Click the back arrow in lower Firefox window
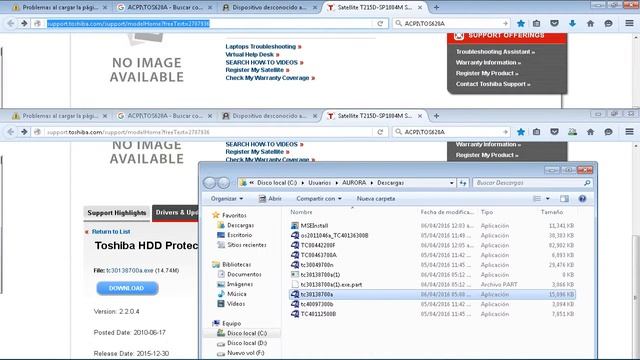Viewport: 640px width, 360px height. point(11,132)
